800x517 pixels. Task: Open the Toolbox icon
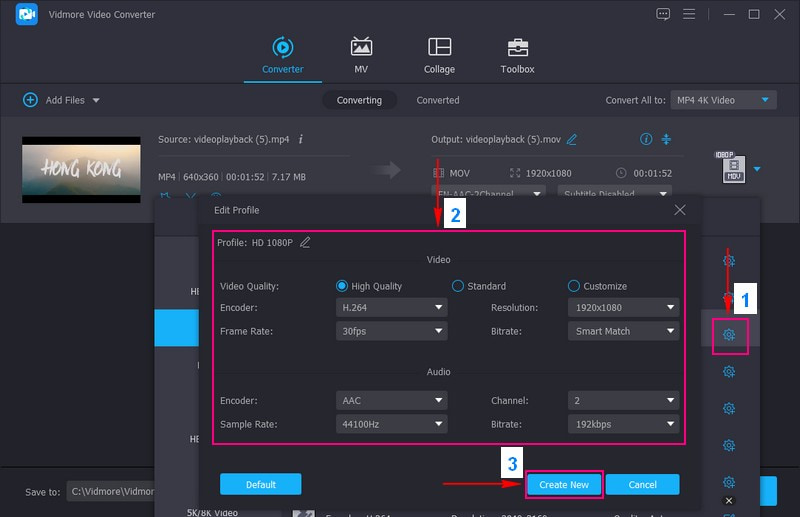tap(517, 55)
